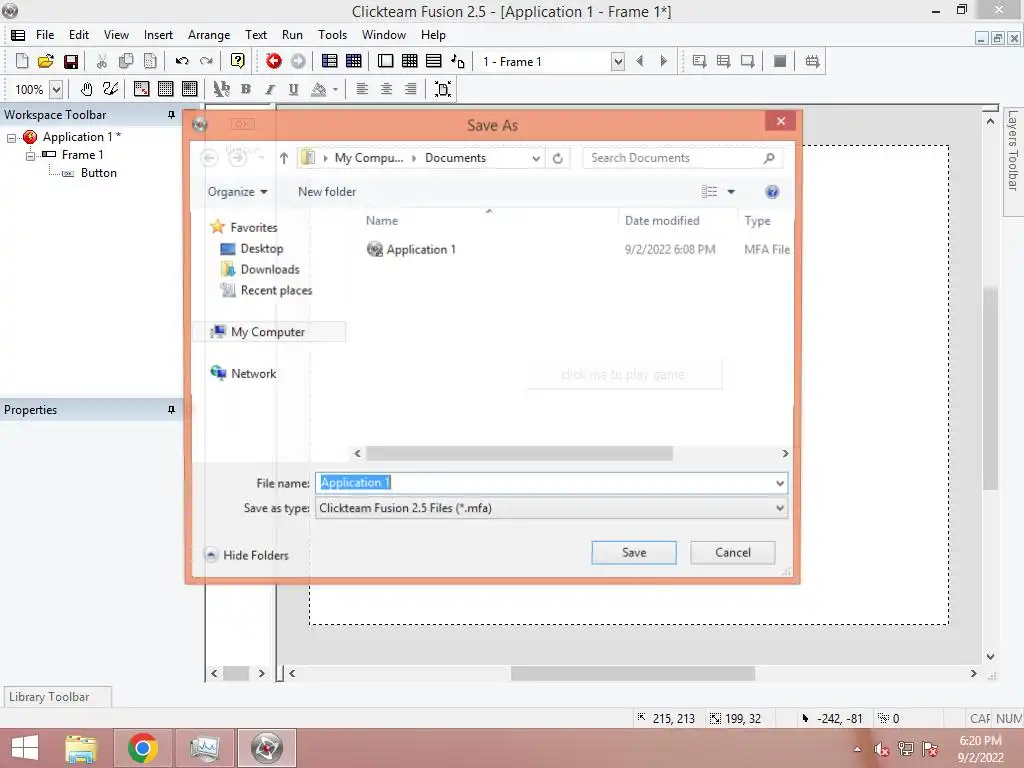Toggle the grid display icon
The height and width of the screenshot is (768, 1024).
point(166,89)
